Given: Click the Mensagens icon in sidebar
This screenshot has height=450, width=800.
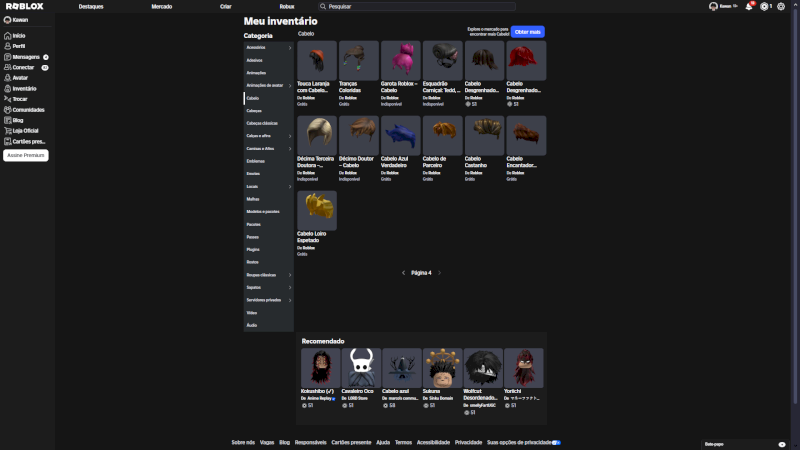Looking at the screenshot, I should [8, 57].
